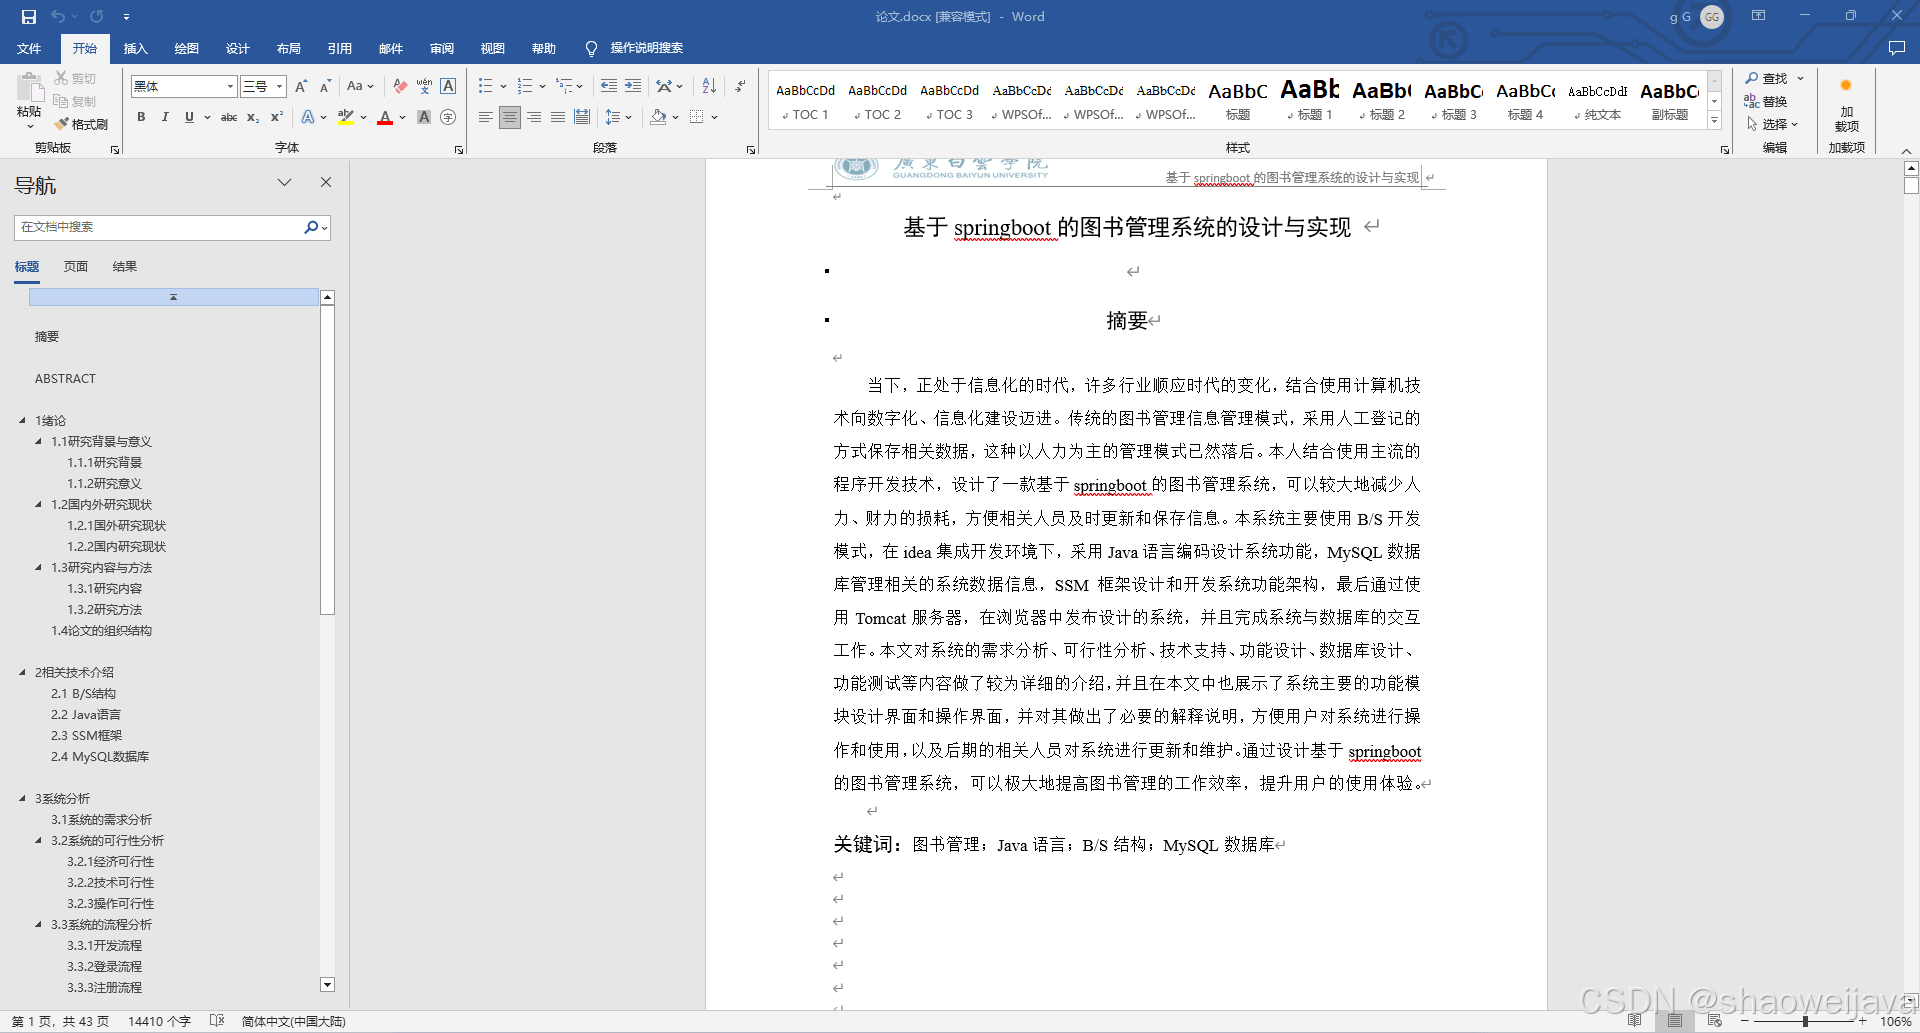Apply the 标题 1 style
Screen dimensions: 1920x1033
click(1310, 100)
